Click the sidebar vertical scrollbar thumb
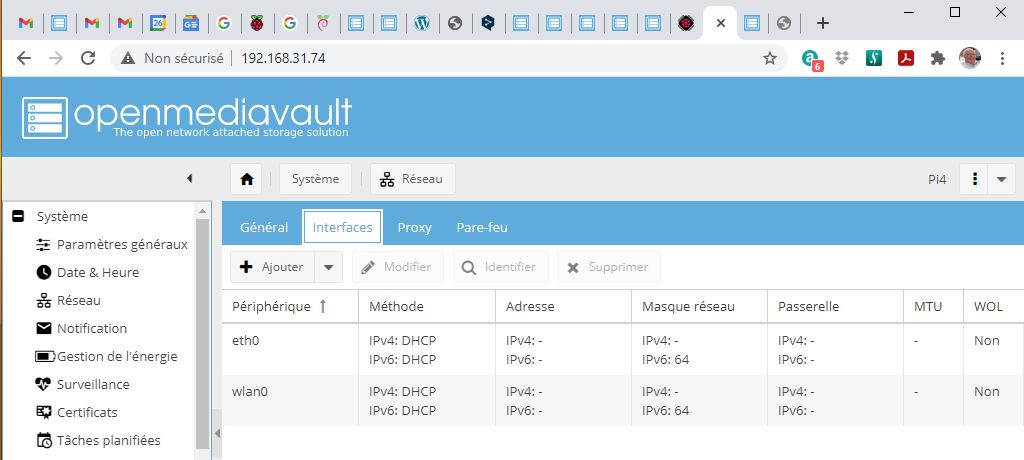 (x=202, y=333)
